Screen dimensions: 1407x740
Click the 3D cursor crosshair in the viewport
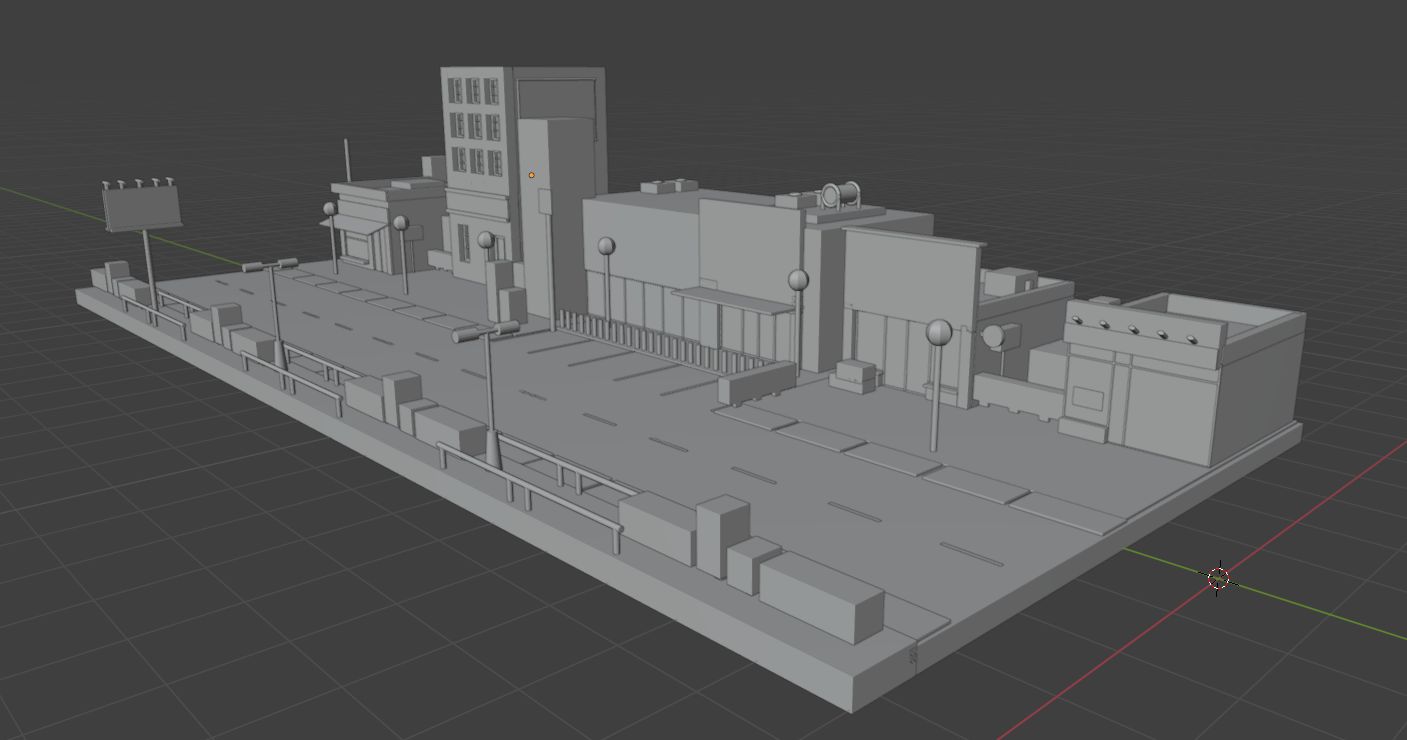pos(1217,578)
